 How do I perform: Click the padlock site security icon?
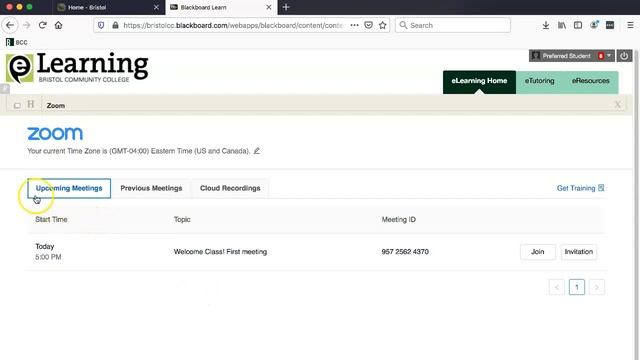point(115,25)
